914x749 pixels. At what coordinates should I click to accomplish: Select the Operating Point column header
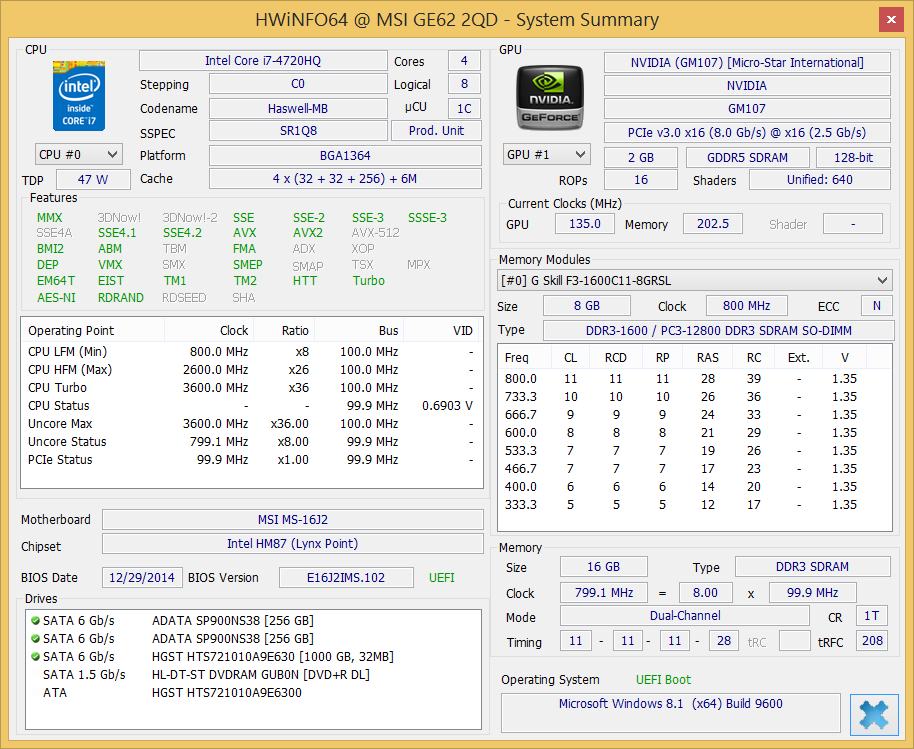tap(93, 330)
